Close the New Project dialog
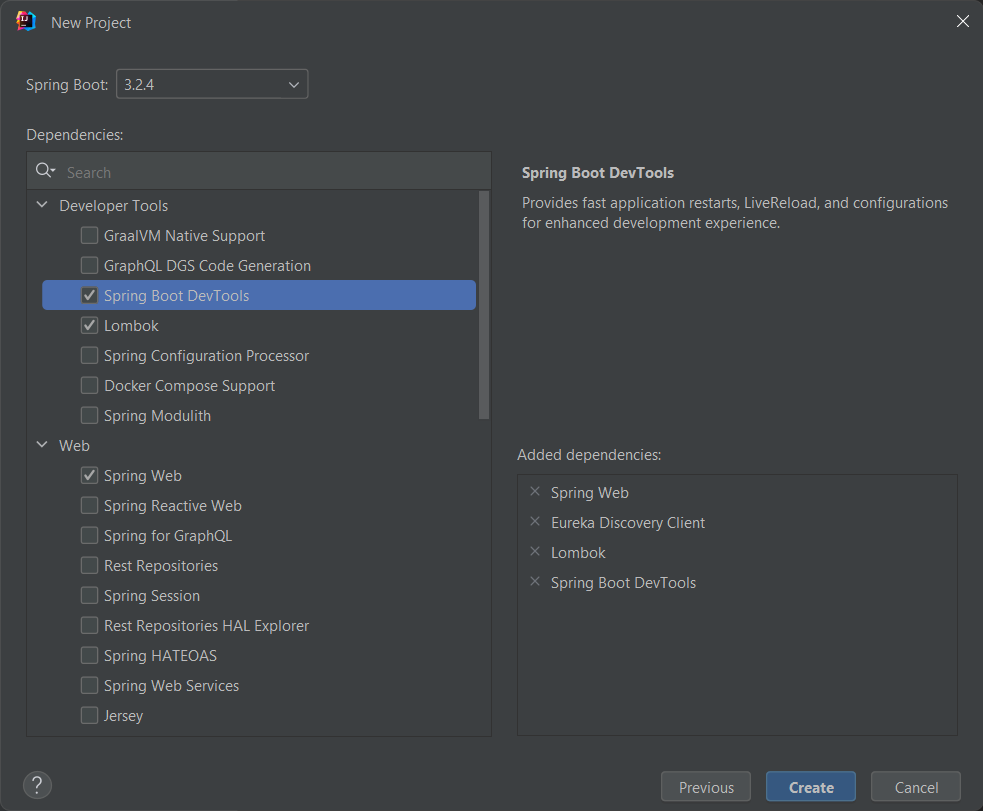 click(x=963, y=21)
